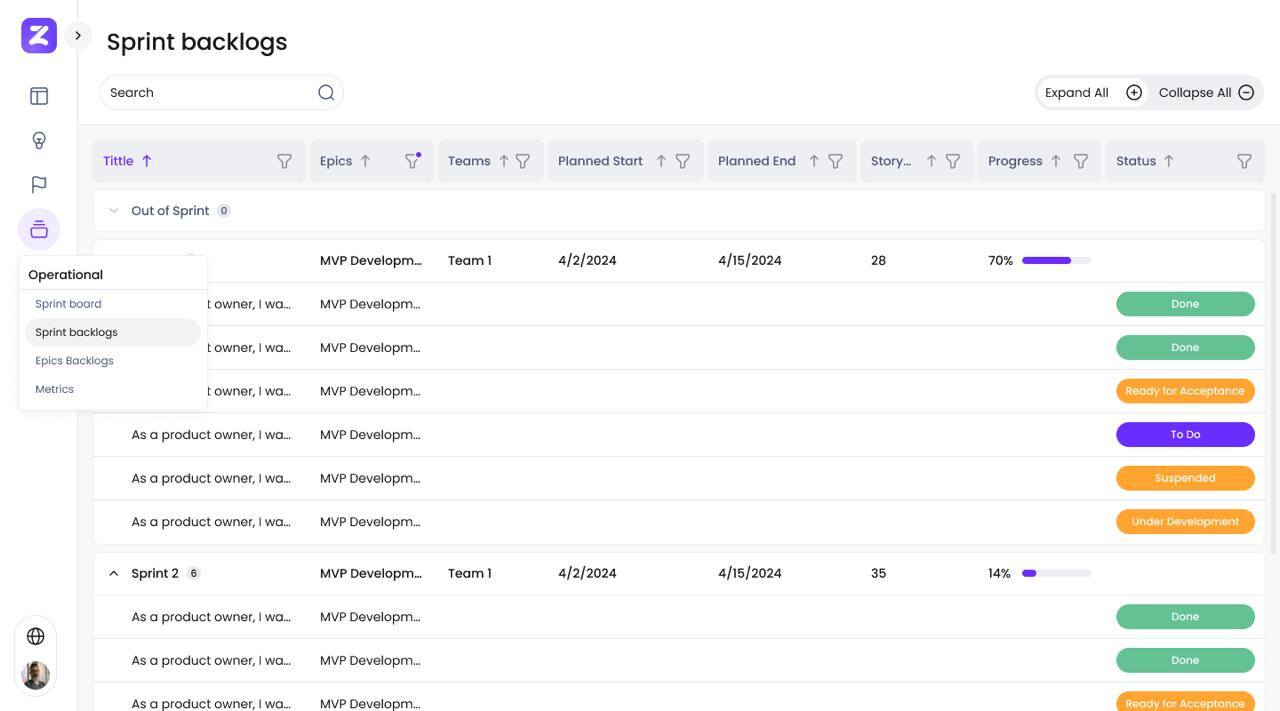Viewport: 1280px width, 711px height.
Task: Click the Planned Start filter icon
Action: coord(683,161)
